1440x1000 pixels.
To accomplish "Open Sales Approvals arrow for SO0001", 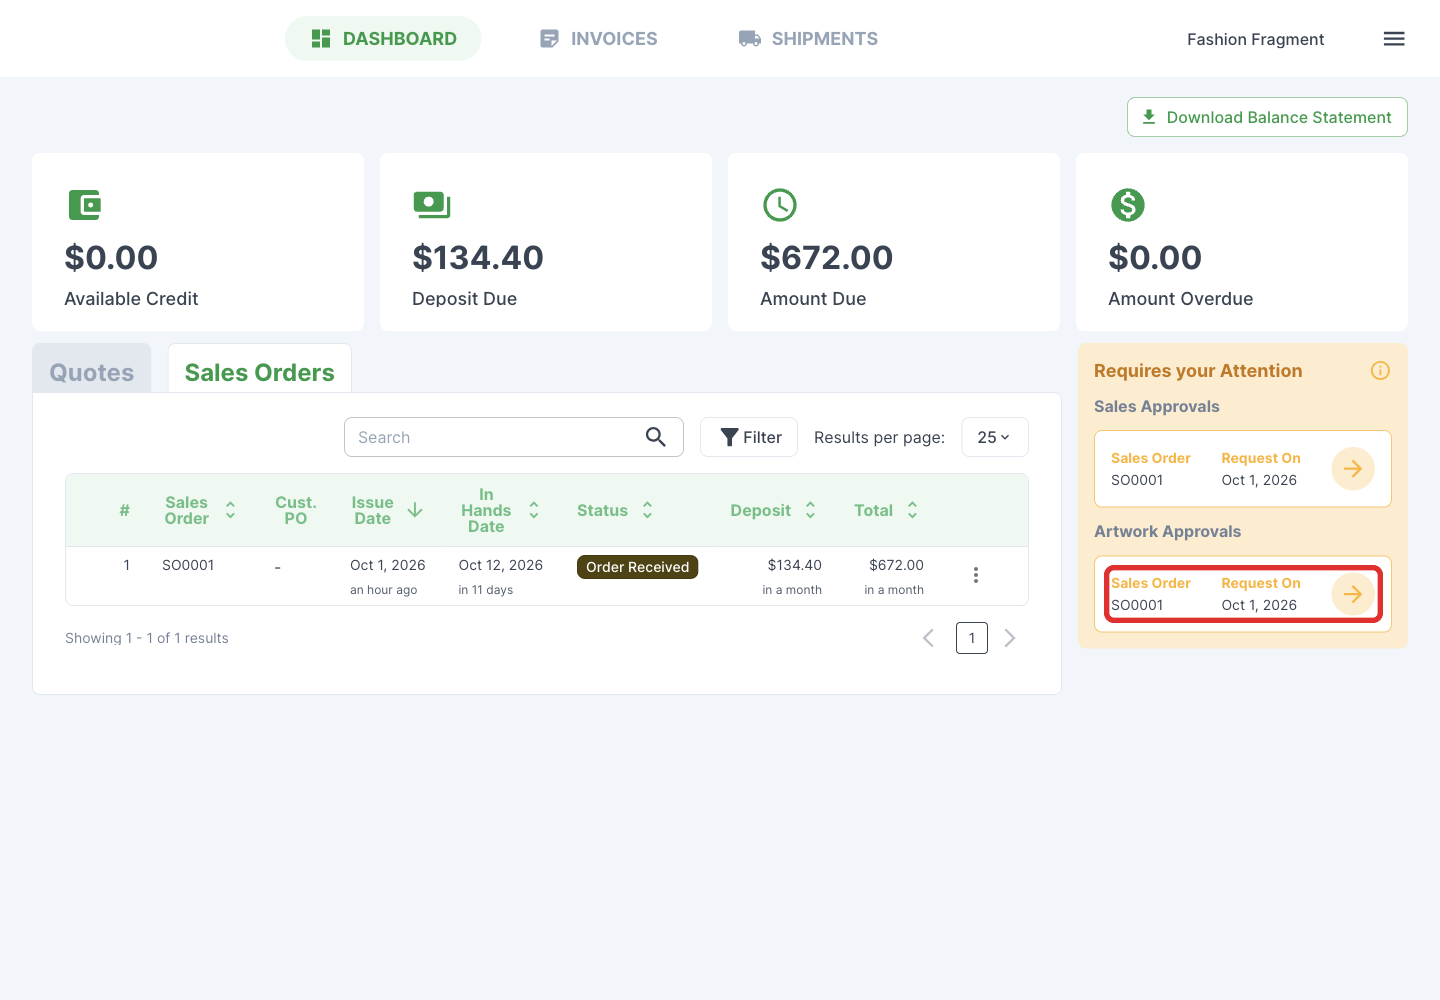I will pos(1353,469).
